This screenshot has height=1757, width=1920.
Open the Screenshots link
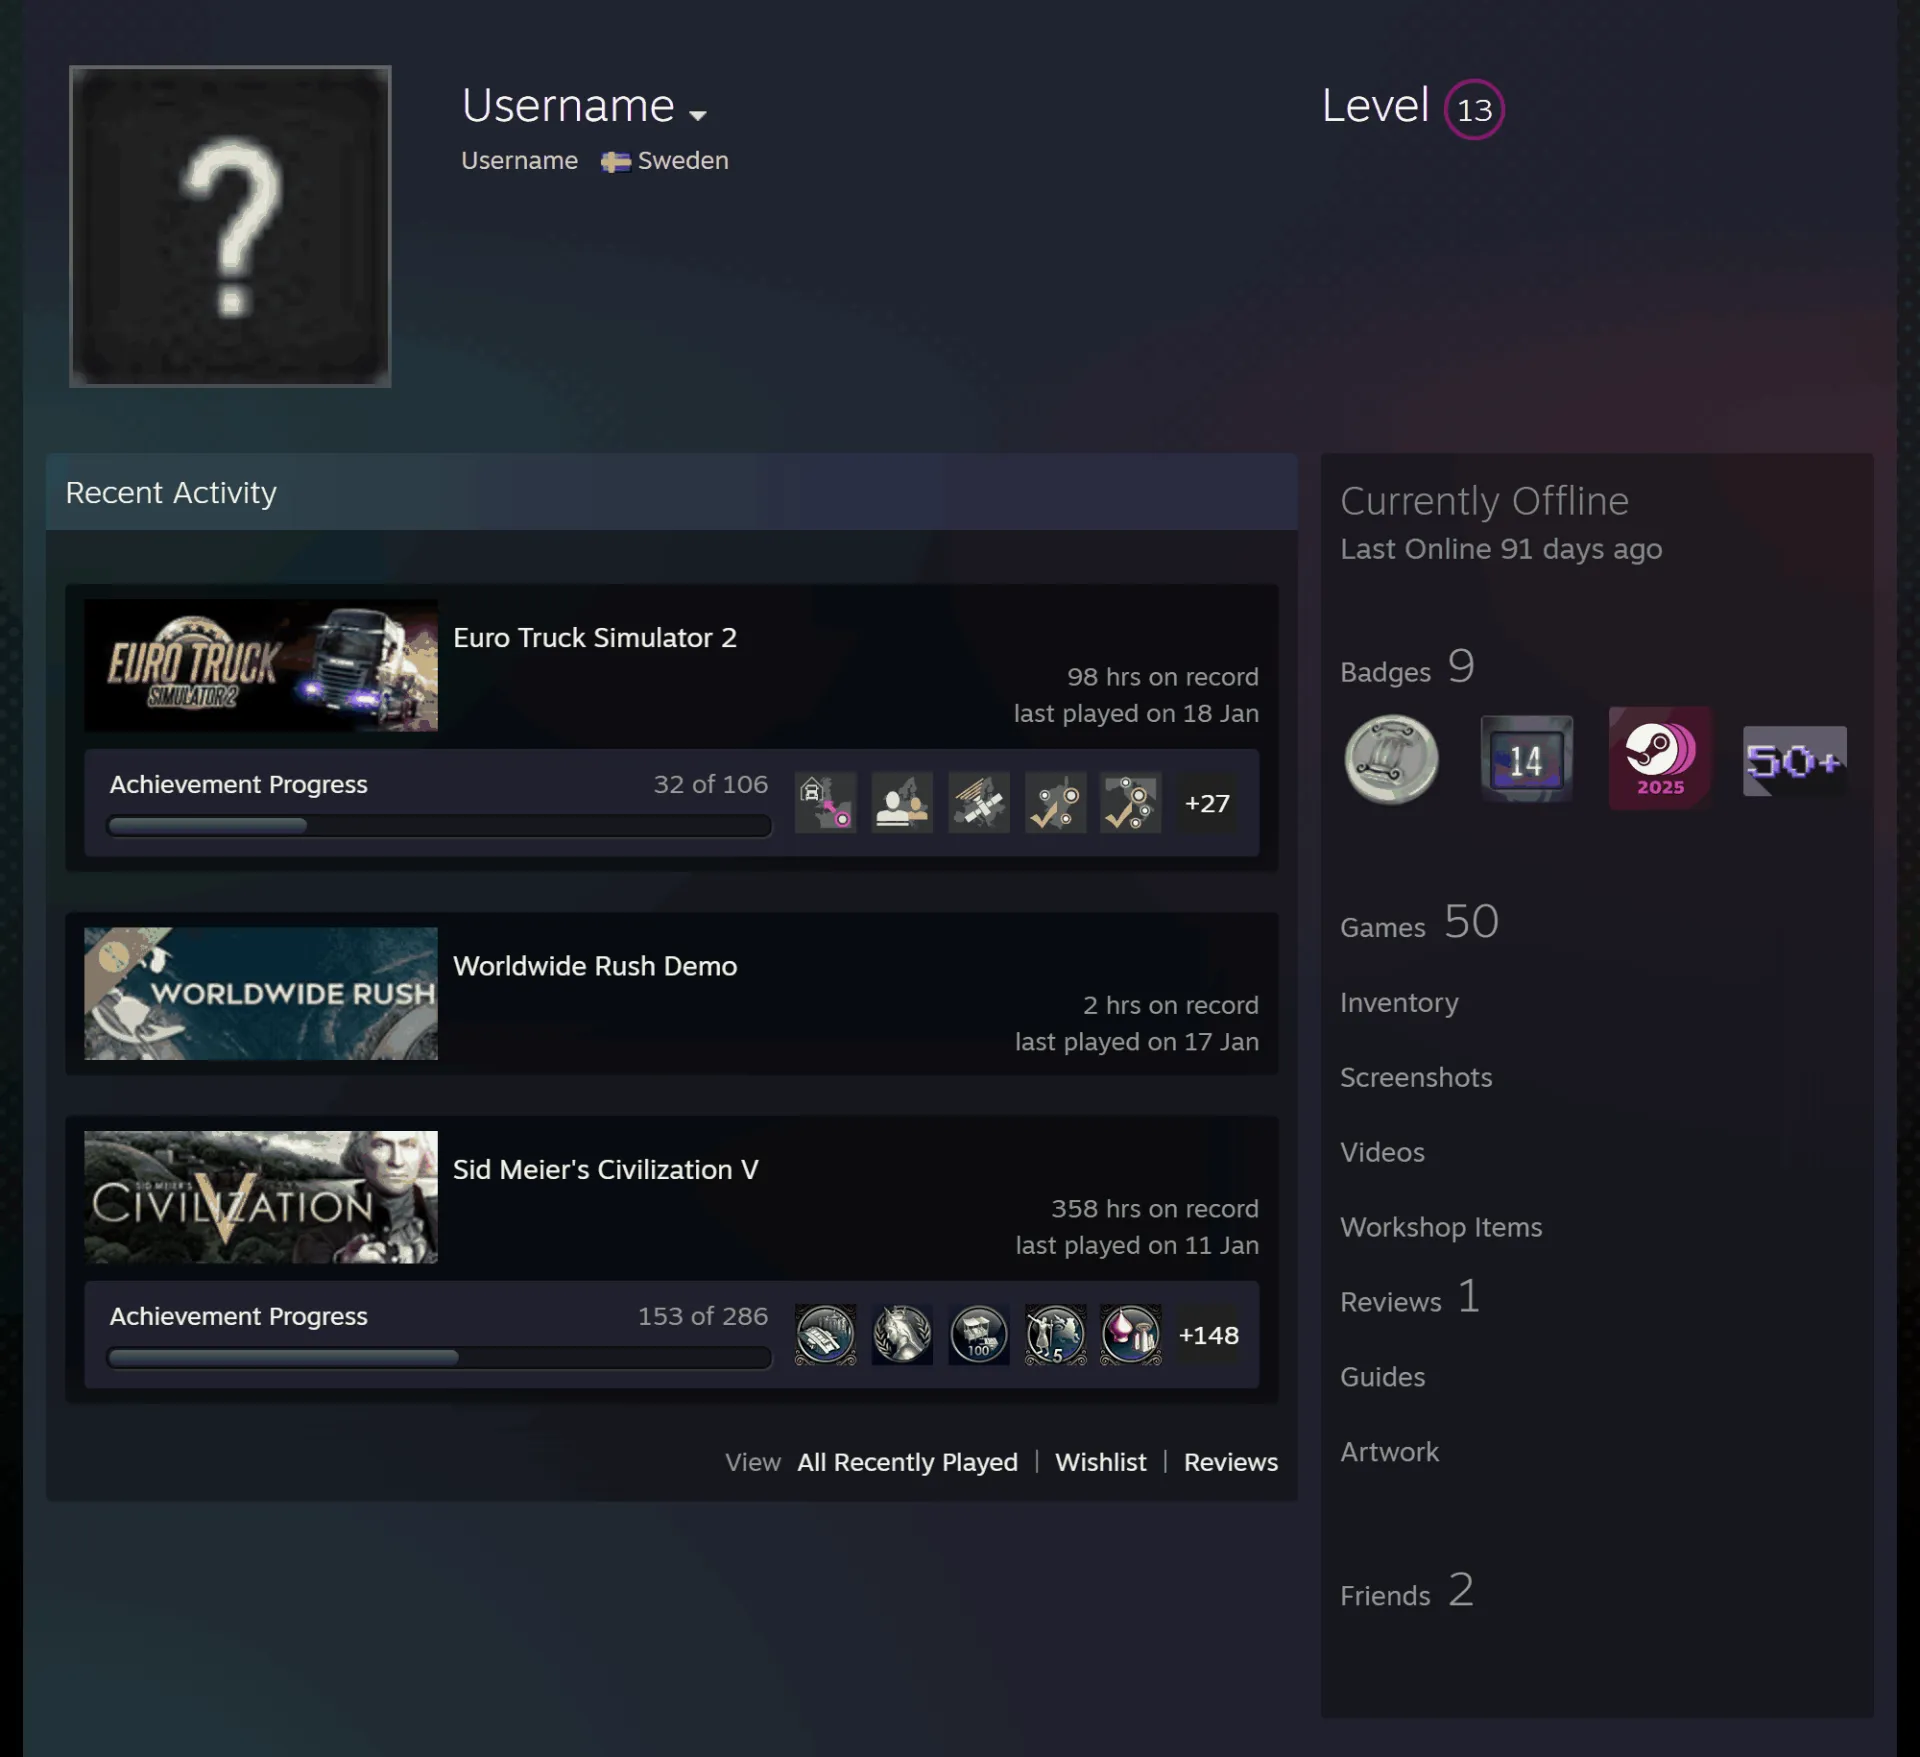1416,1078
